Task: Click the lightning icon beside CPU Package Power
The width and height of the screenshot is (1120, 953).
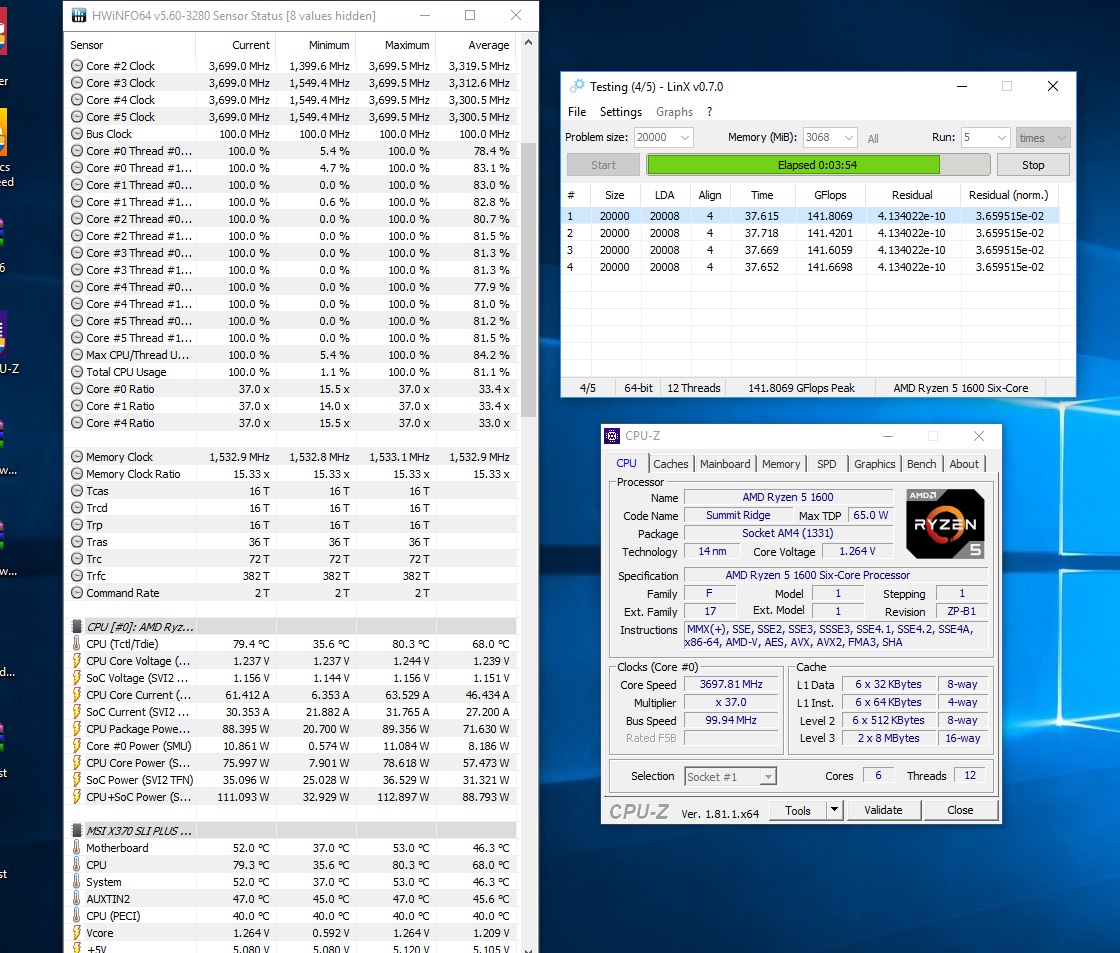Action: pos(76,729)
